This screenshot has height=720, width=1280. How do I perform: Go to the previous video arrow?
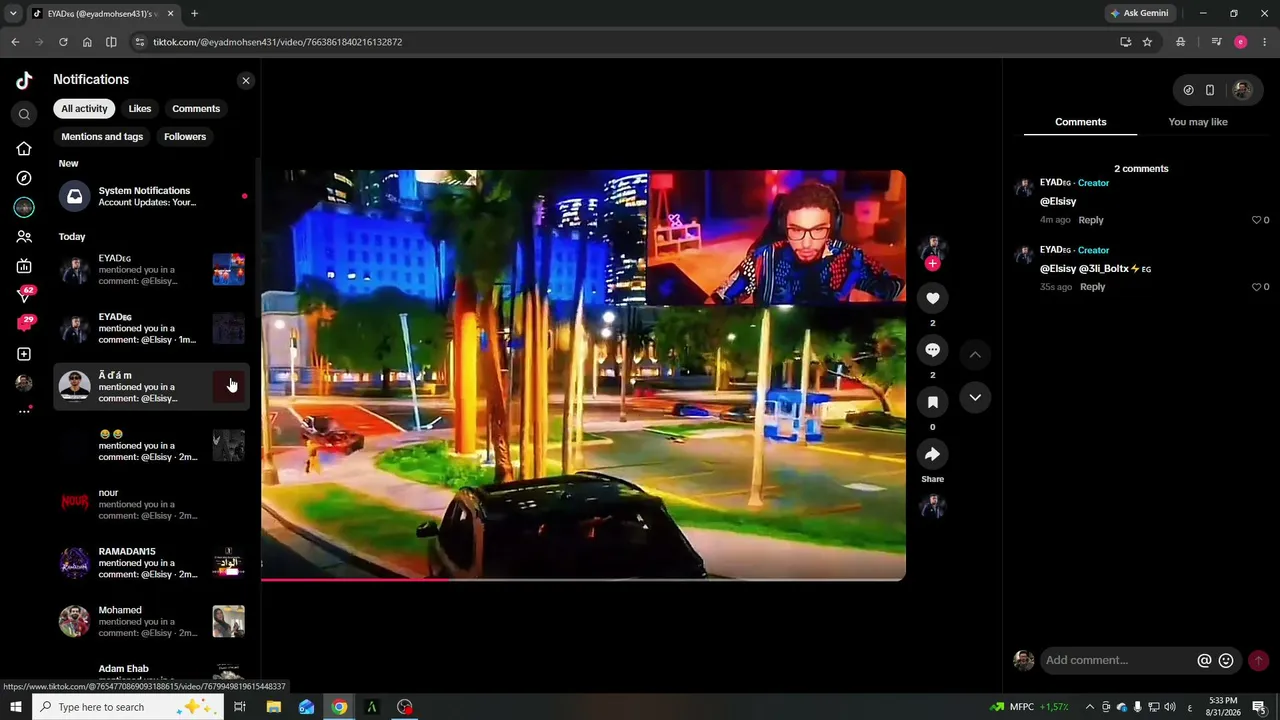click(975, 354)
